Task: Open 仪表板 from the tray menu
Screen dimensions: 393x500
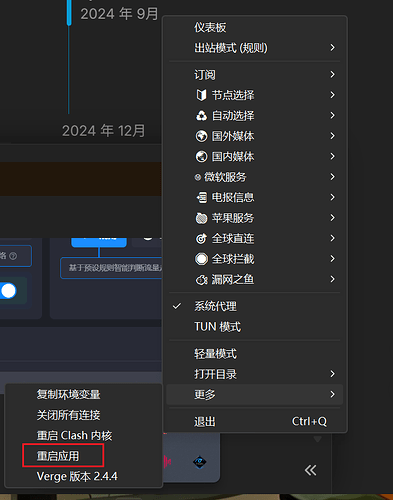Action: click(255, 27)
